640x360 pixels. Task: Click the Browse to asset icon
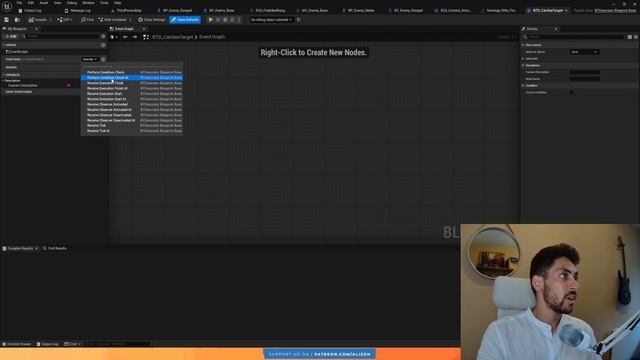click(17, 20)
